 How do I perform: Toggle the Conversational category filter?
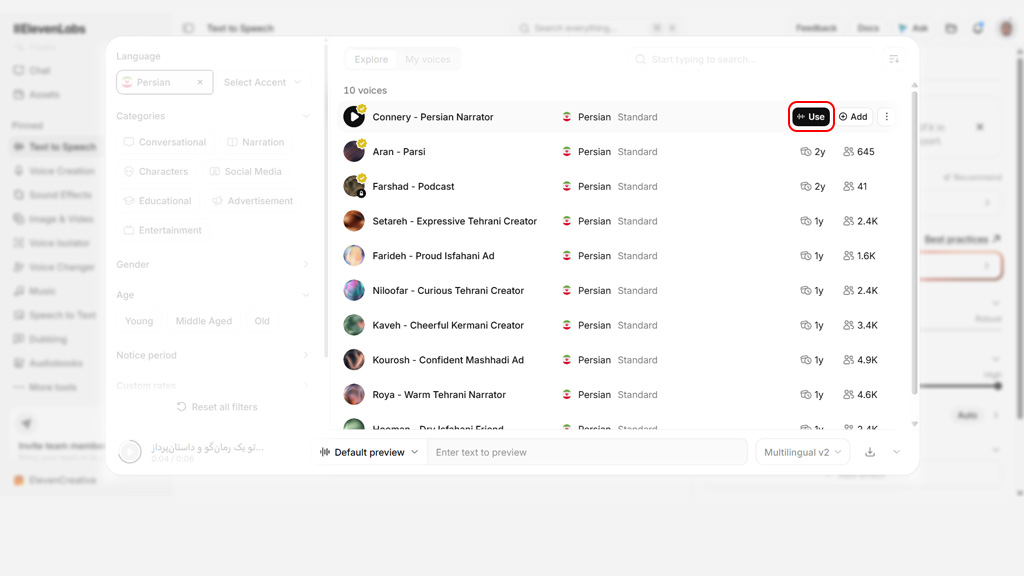coord(165,142)
